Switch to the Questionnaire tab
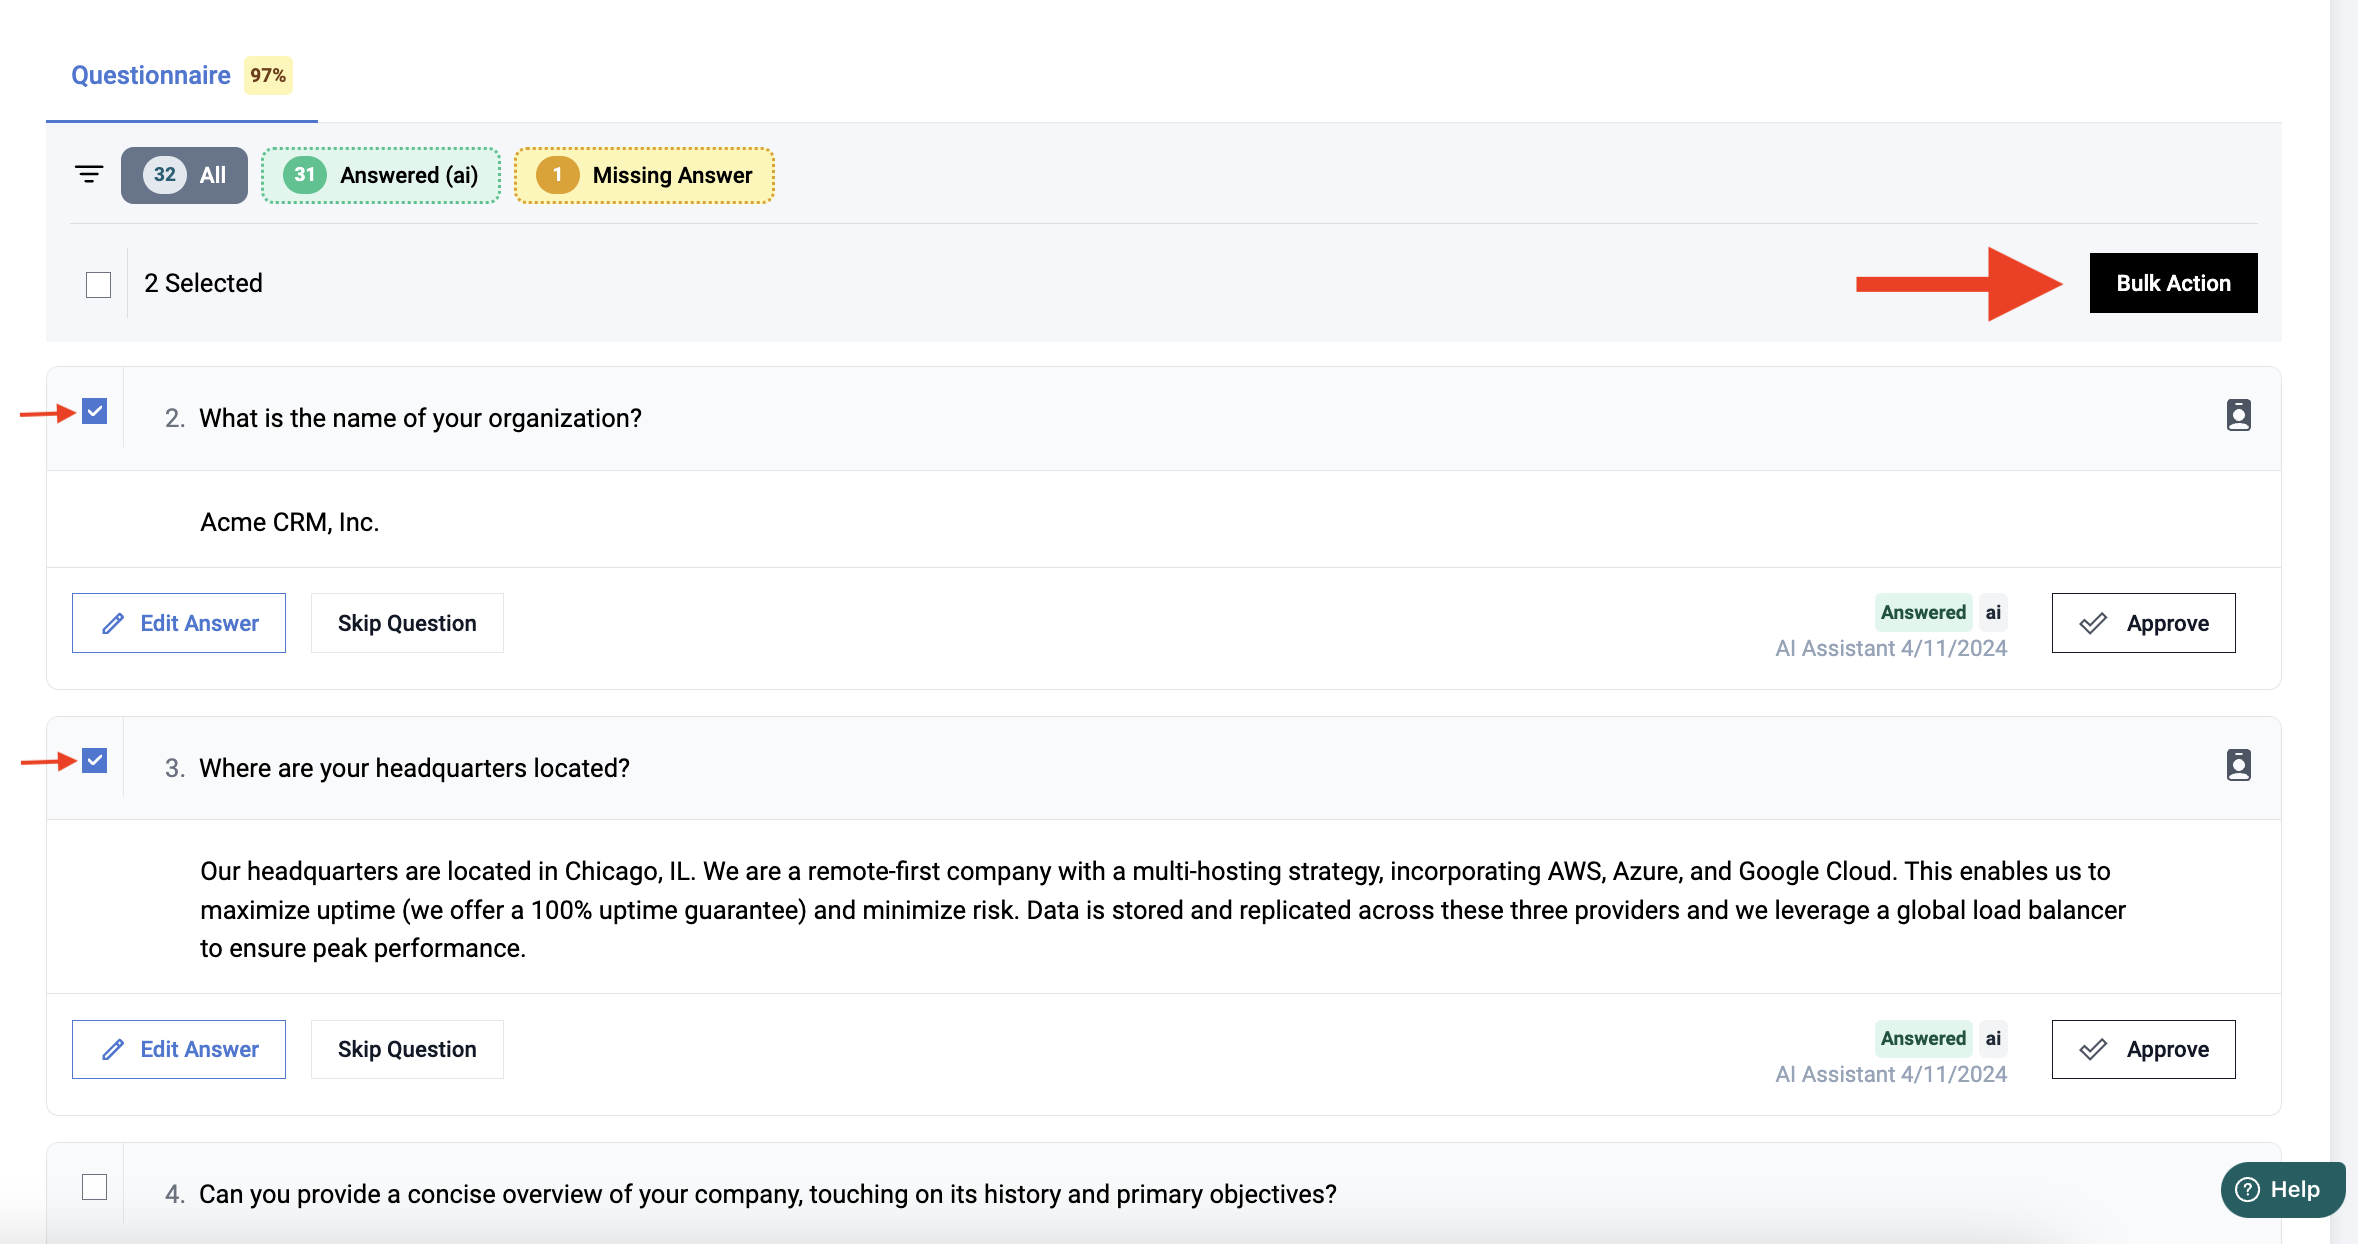Viewport: 2358px width, 1244px height. [x=151, y=75]
